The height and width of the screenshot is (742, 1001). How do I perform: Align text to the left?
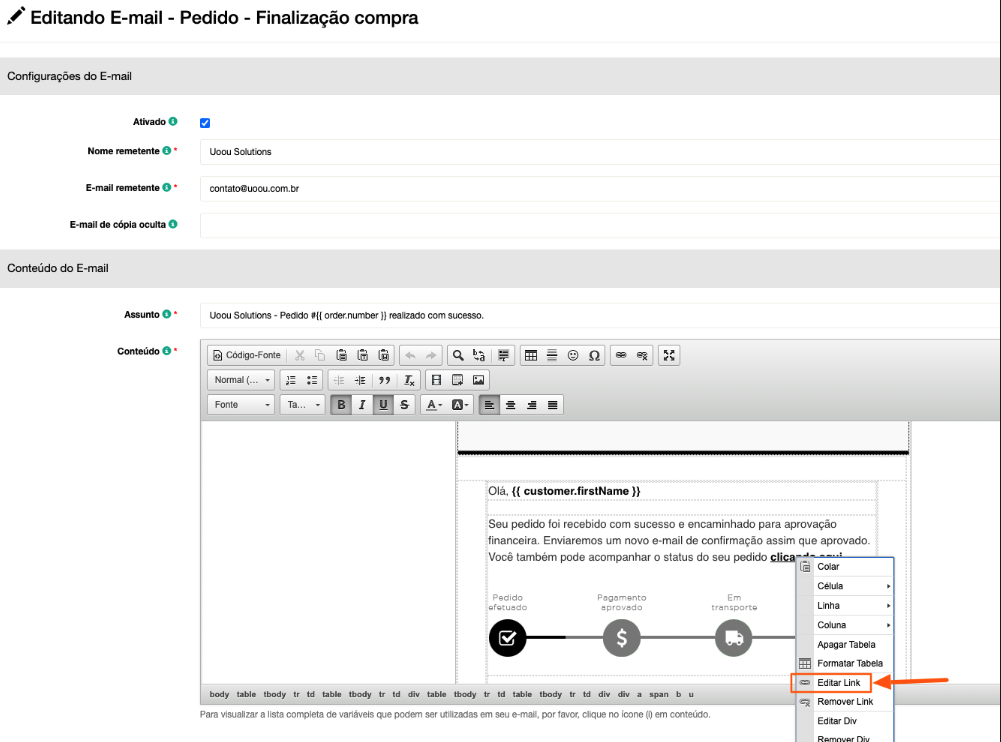489,405
